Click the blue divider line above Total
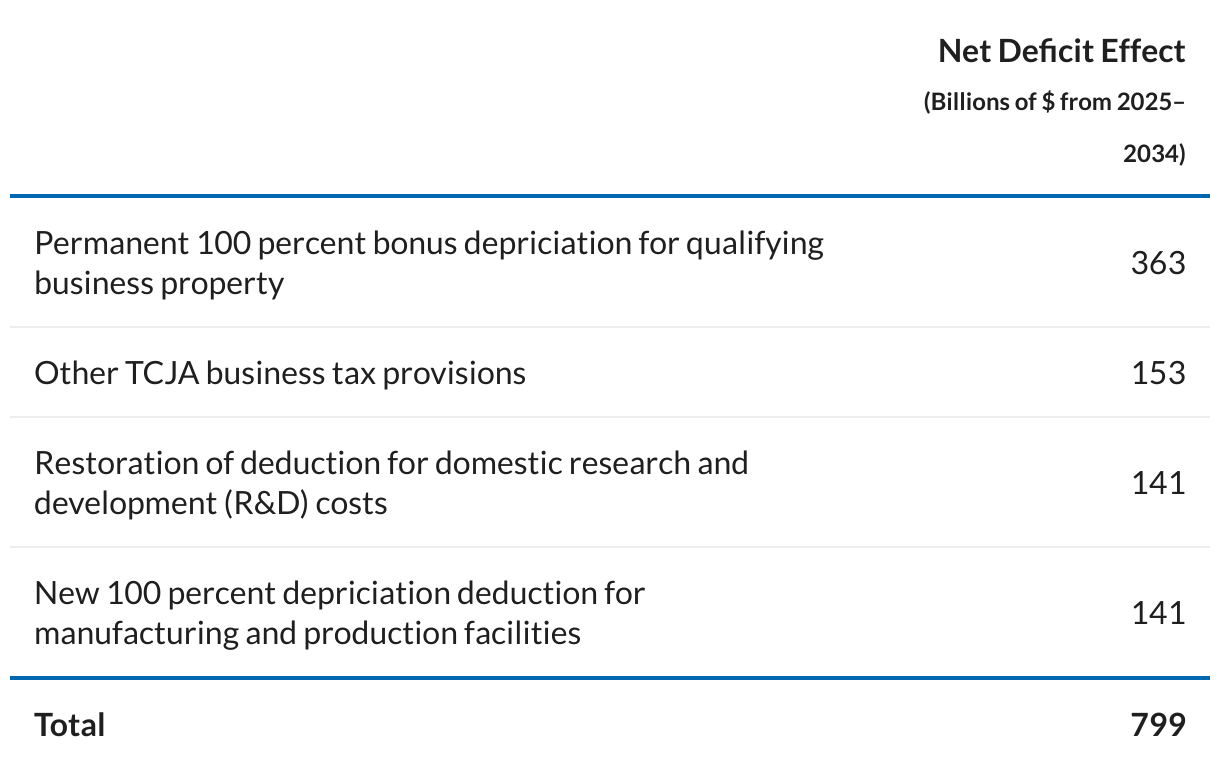The image size is (1220, 778). point(610,678)
